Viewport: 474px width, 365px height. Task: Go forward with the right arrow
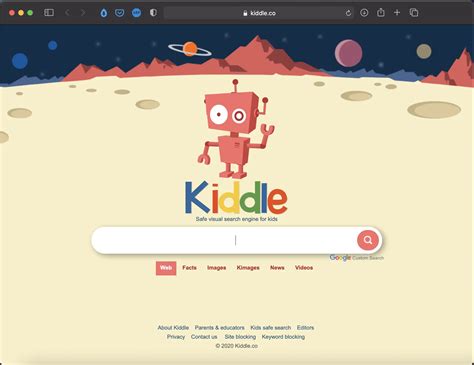pos(83,13)
